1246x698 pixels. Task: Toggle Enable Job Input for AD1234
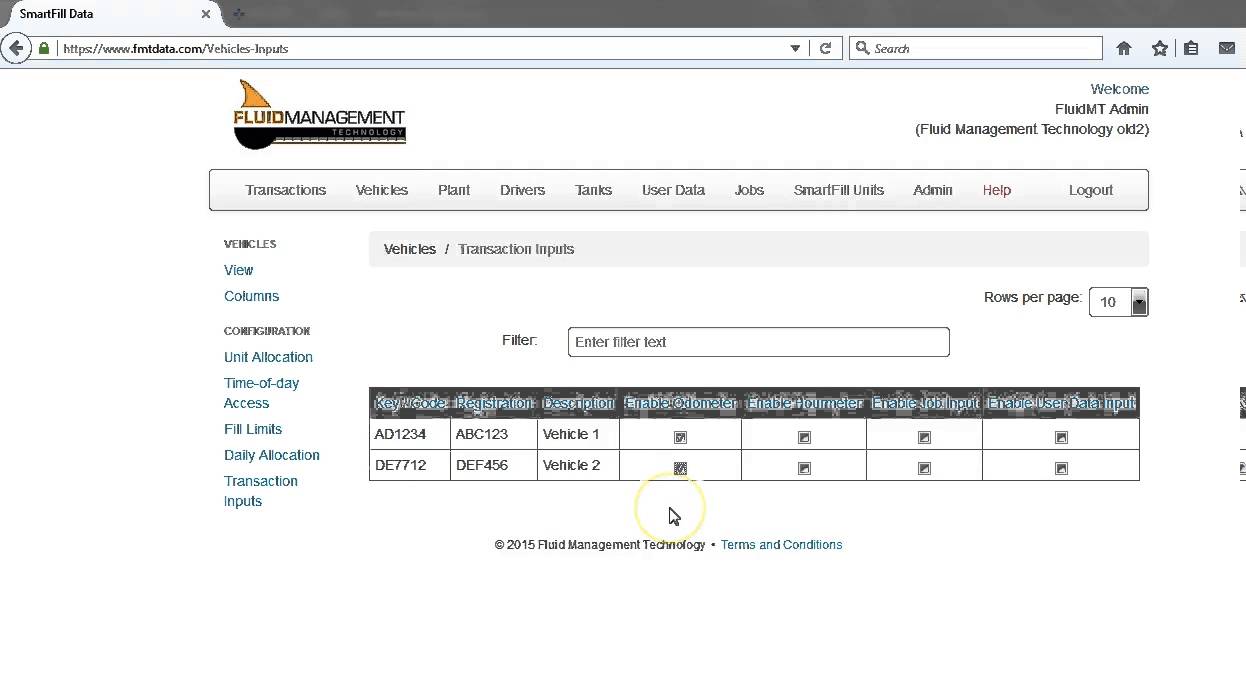pyautogui.click(x=924, y=437)
